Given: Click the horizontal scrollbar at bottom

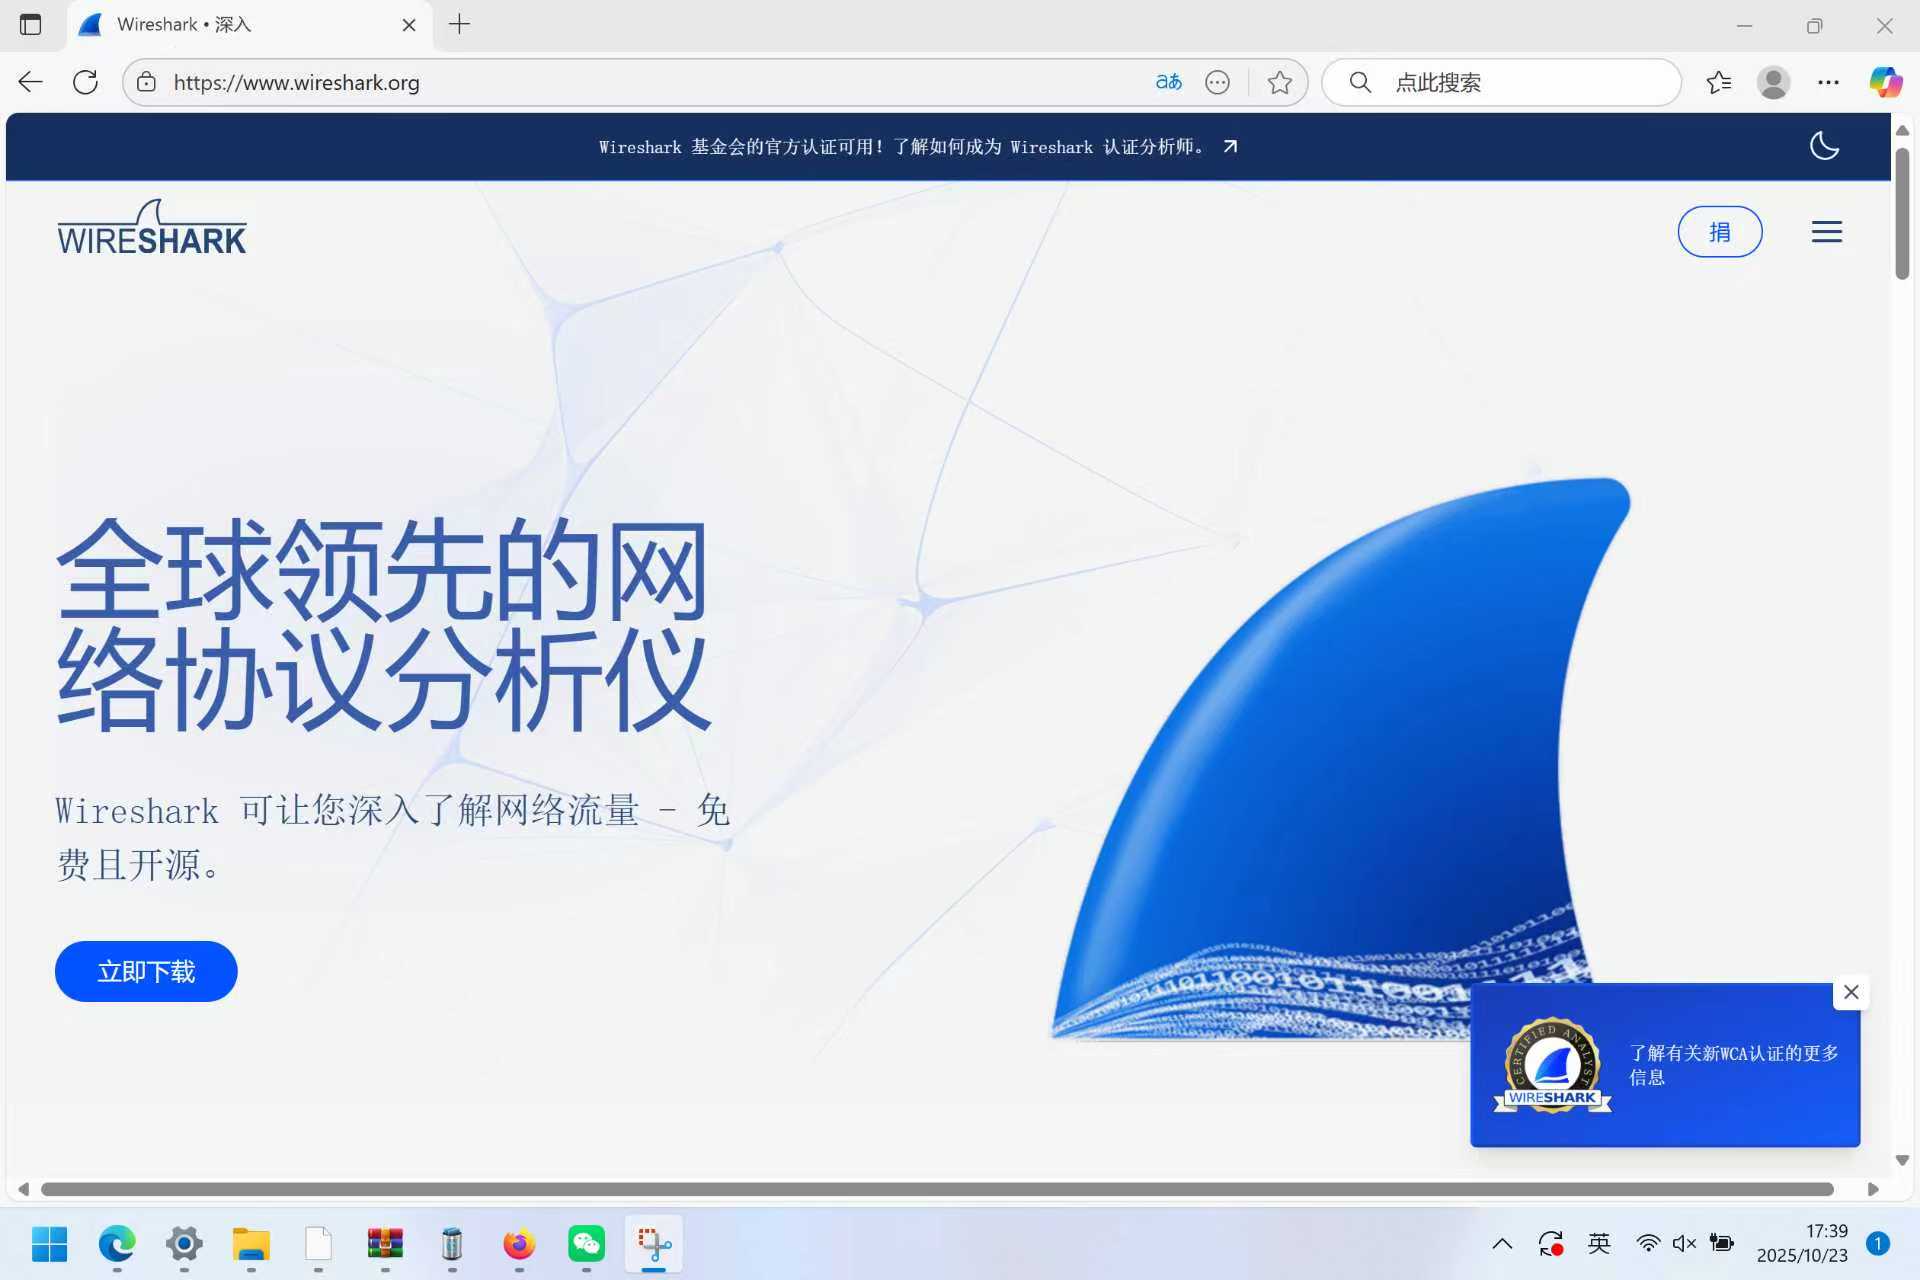Looking at the screenshot, I should click(936, 1189).
